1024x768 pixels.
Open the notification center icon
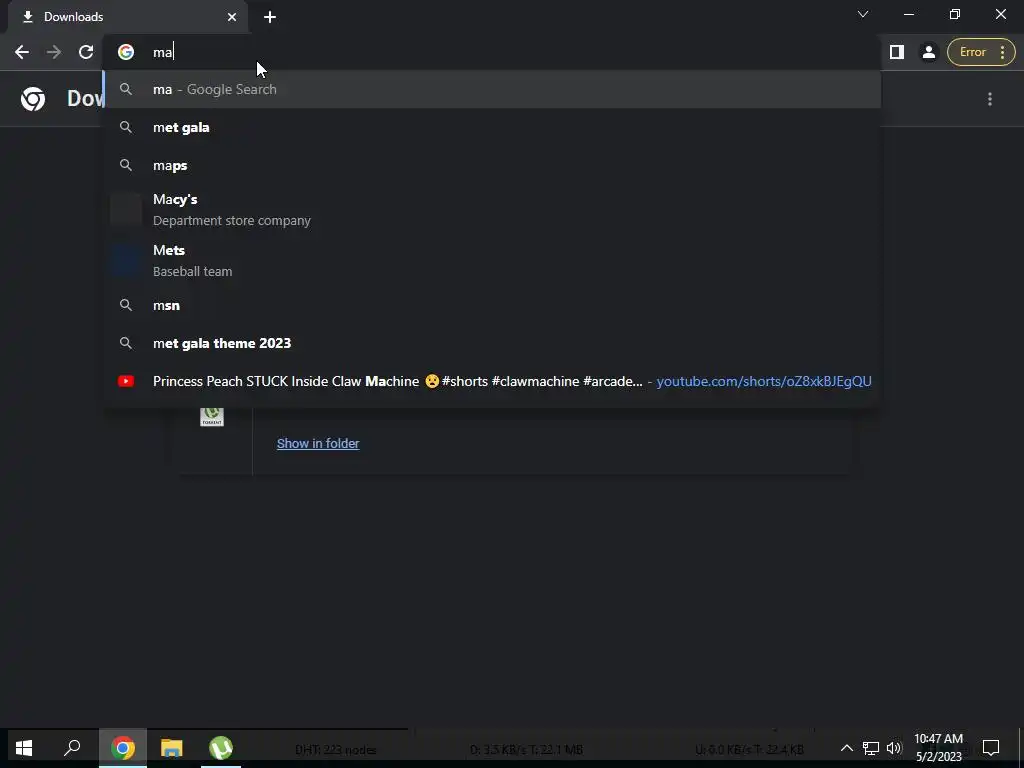[x=991, y=748]
